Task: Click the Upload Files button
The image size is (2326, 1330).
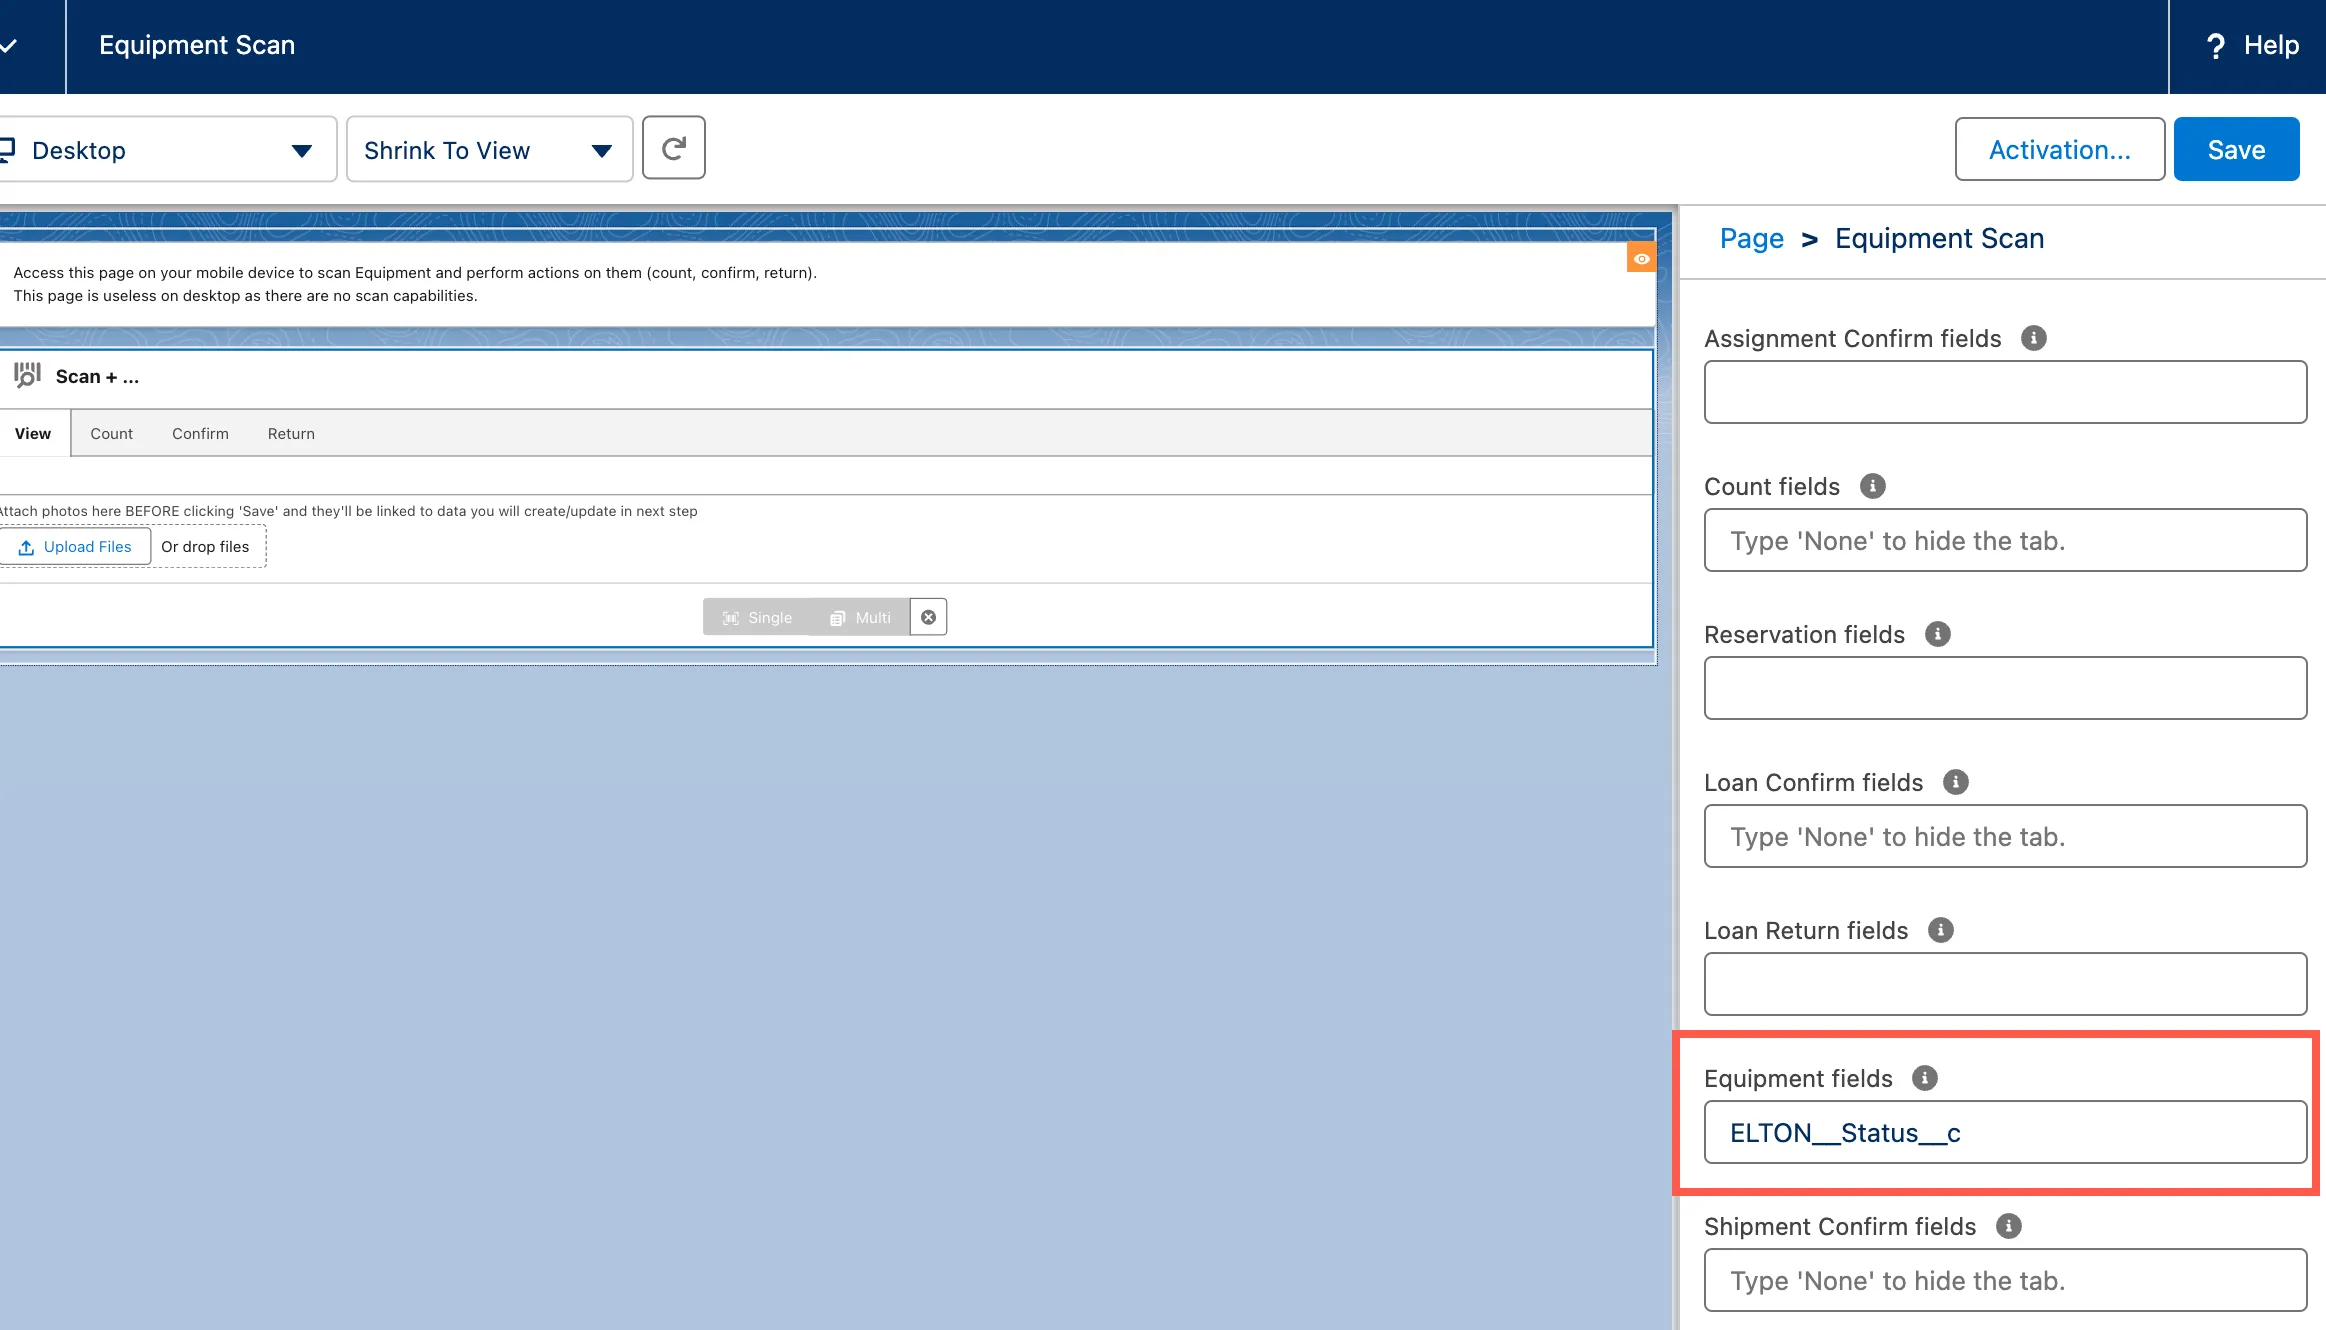Action: coord(75,546)
